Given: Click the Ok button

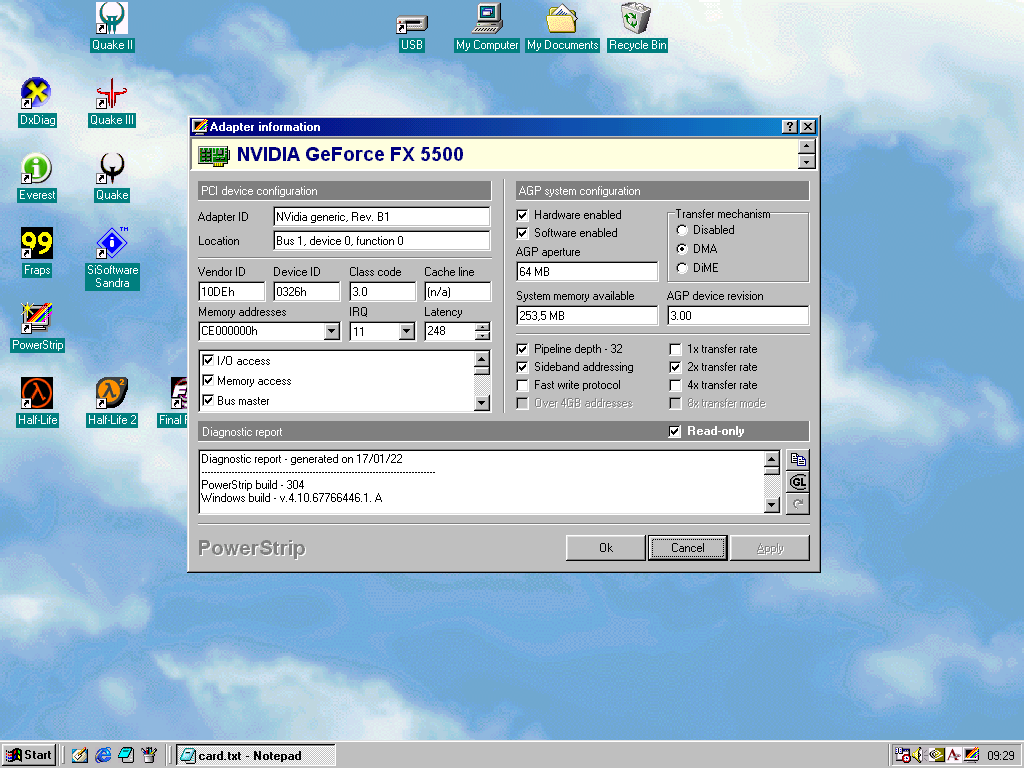Looking at the screenshot, I should pyautogui.click(x=606, y=548).
